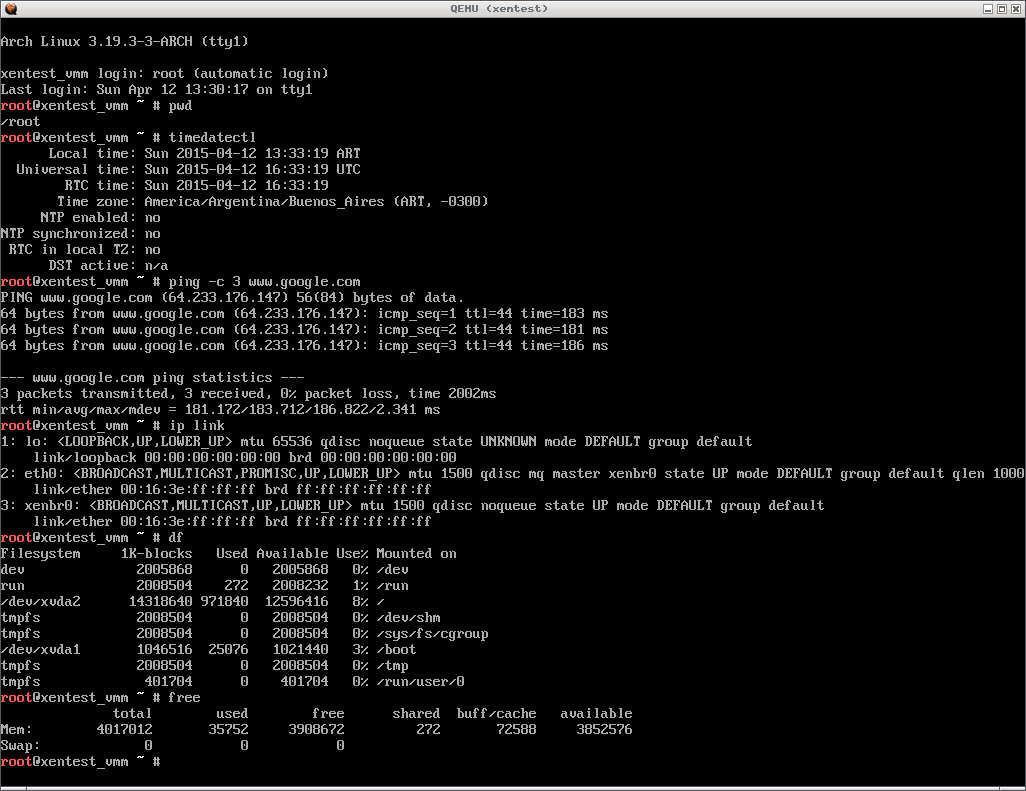Click the "free" command in the terminal
The width and height of the screenshot is (1026, 791).
[x=184, y=698]
